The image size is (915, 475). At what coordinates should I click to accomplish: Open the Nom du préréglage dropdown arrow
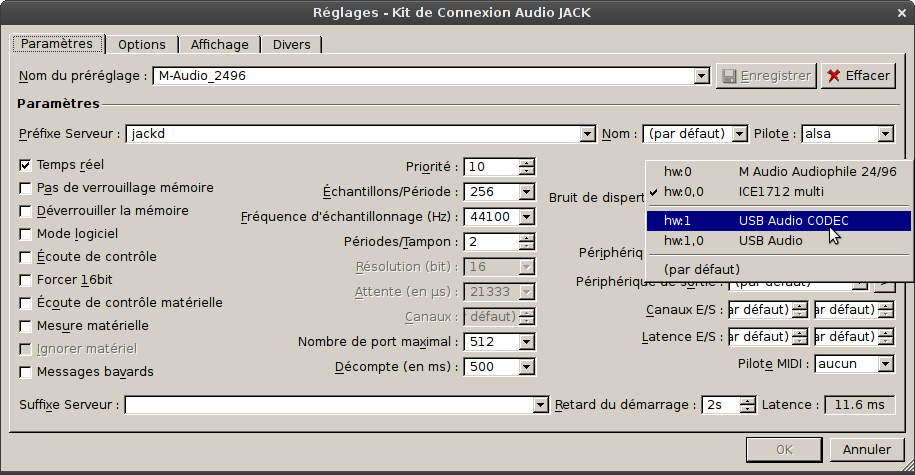tap(701, 76)
